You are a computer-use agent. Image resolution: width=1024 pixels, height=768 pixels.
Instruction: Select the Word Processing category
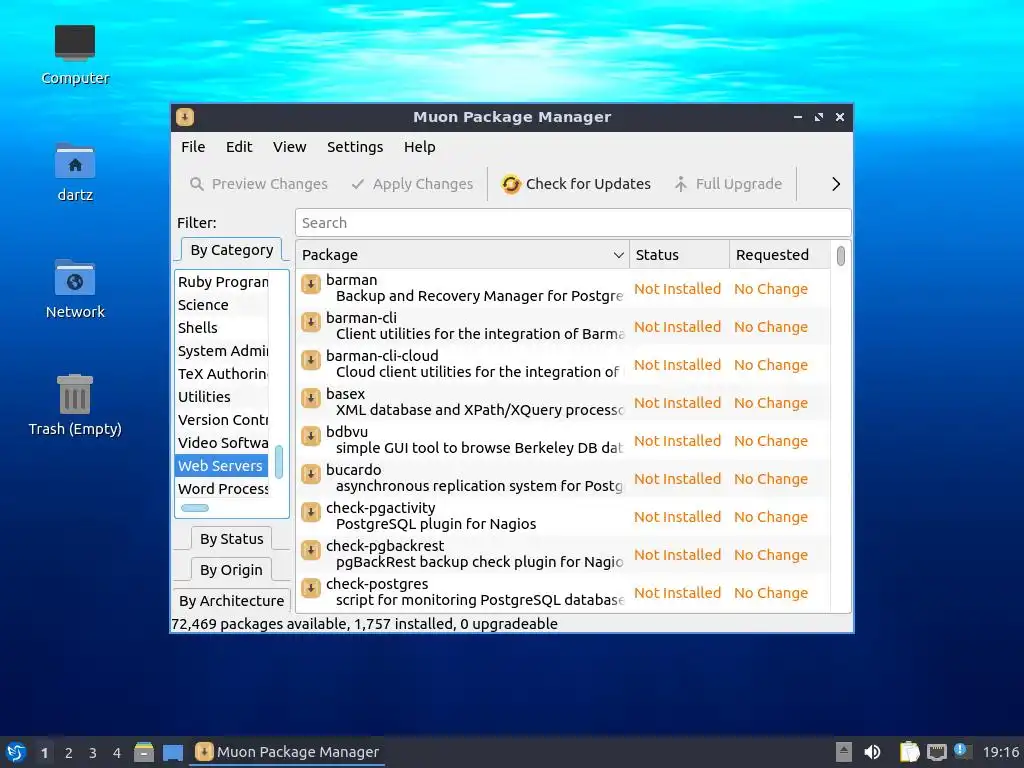(223, 488)
